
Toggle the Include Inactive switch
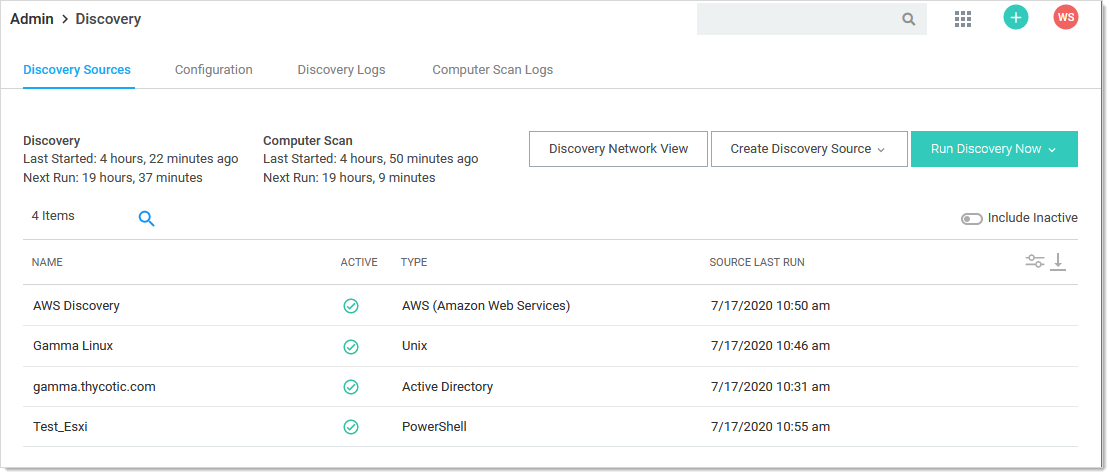(971, 219)
